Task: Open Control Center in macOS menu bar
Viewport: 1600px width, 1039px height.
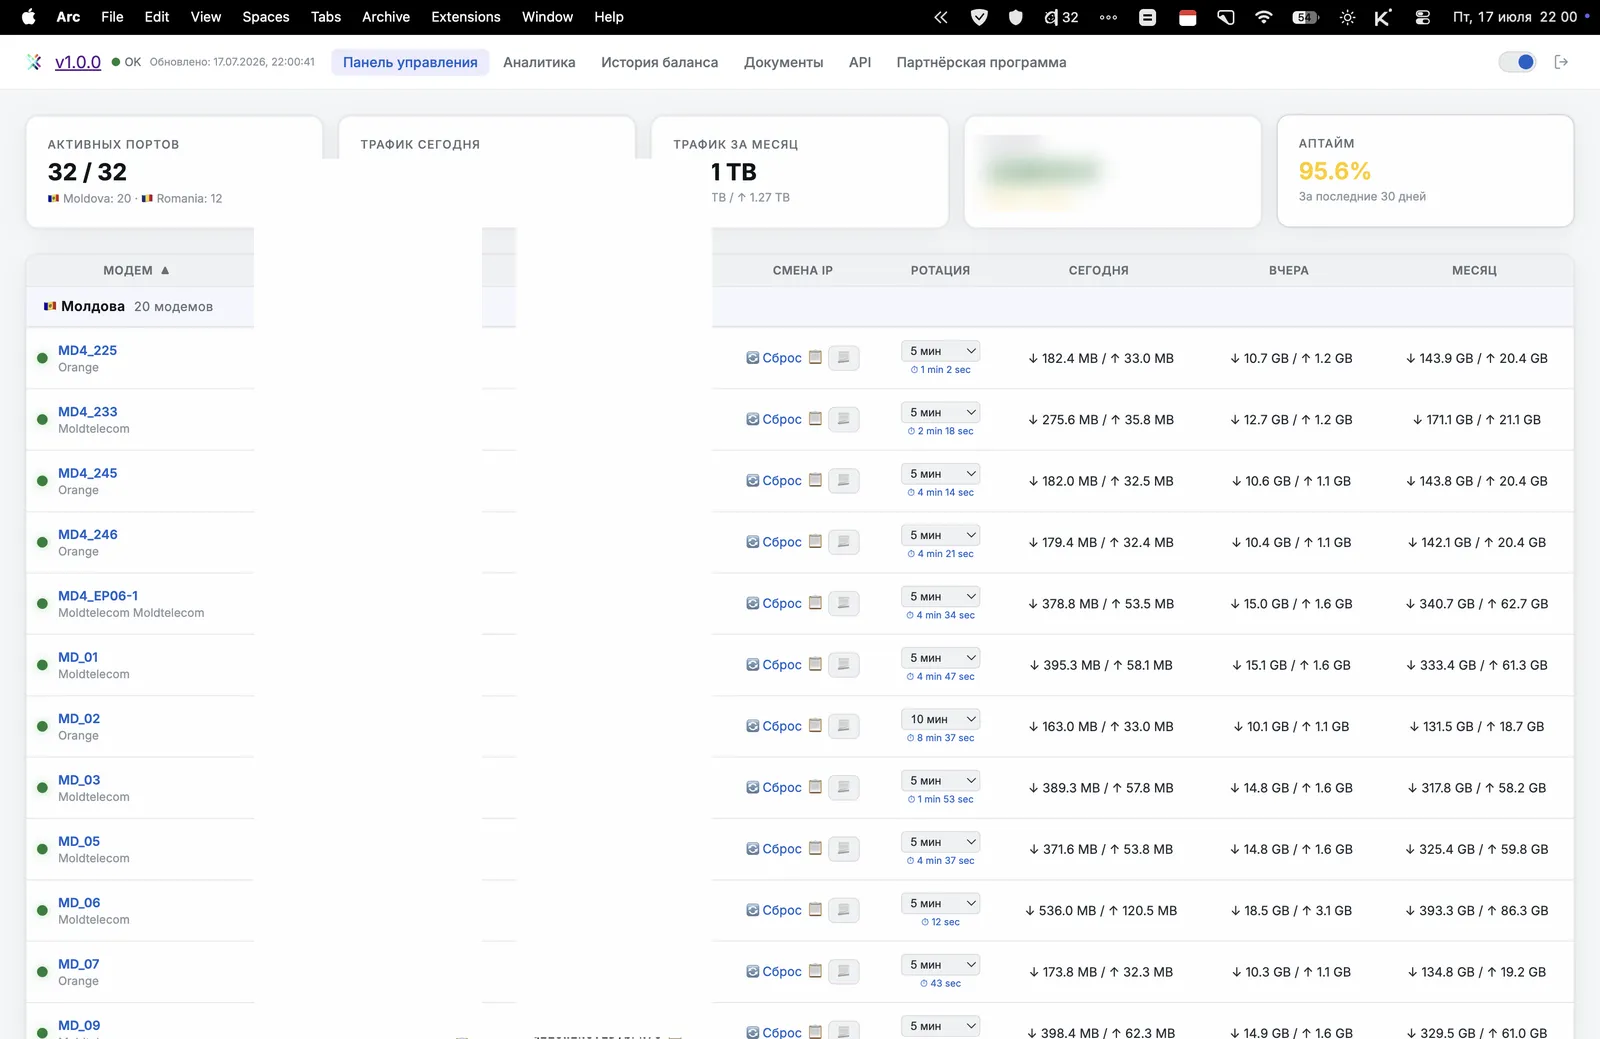Action: pyautogui.click(x=1422, y=17)
